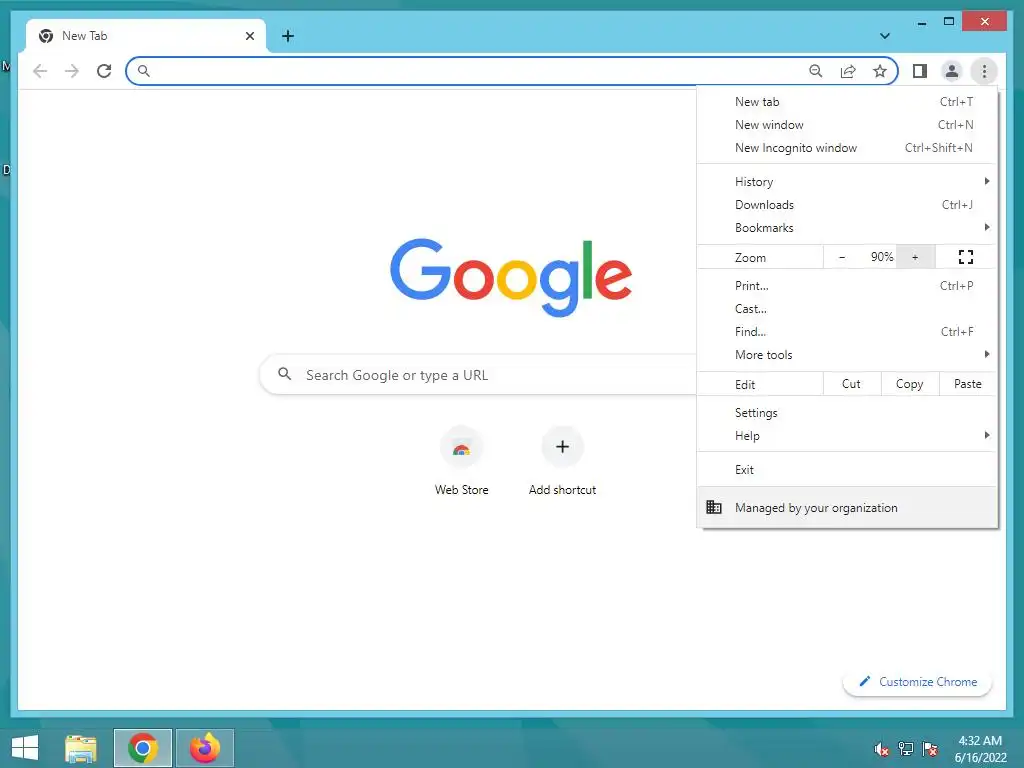Choose Exit from the menu
Image resolution: width=1024 pixels, height=768 pixels.
click(847, 470)
